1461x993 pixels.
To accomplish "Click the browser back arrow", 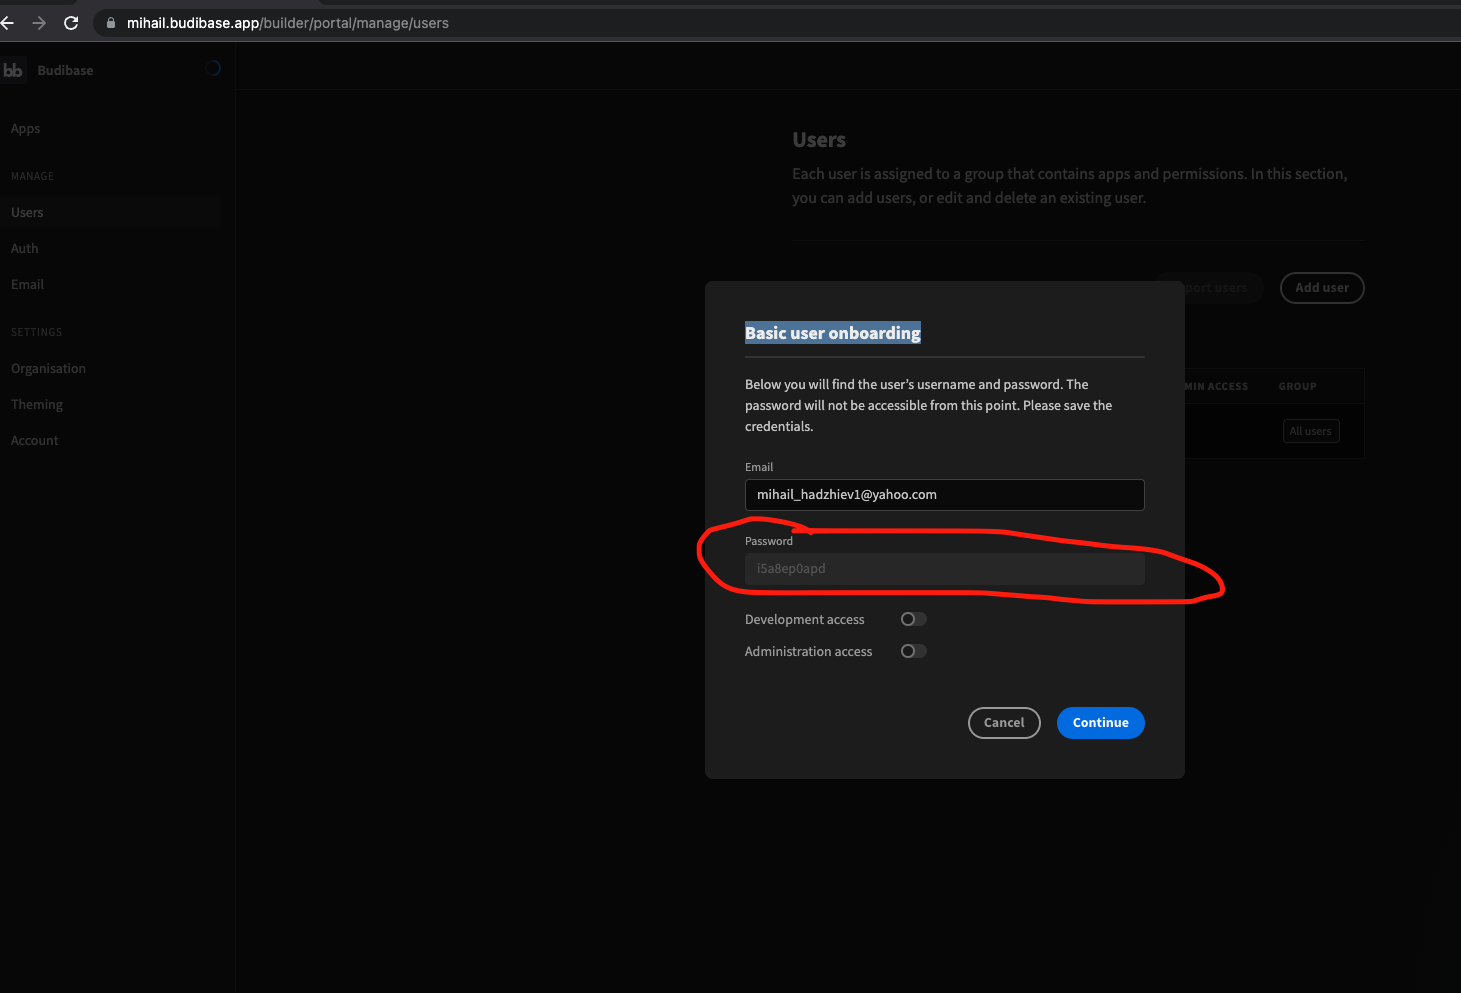I will [x=8, y=22].
